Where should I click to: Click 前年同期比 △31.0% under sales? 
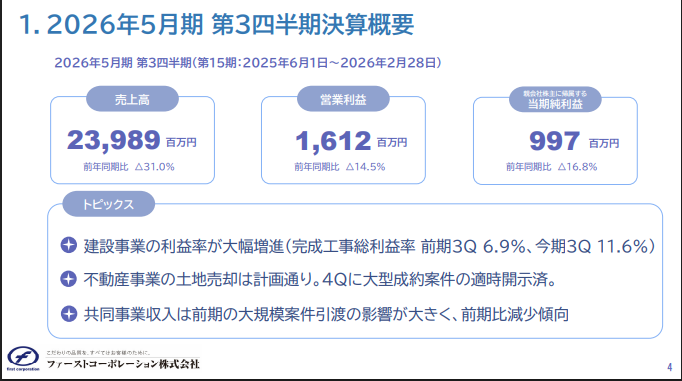pos(129,167)
